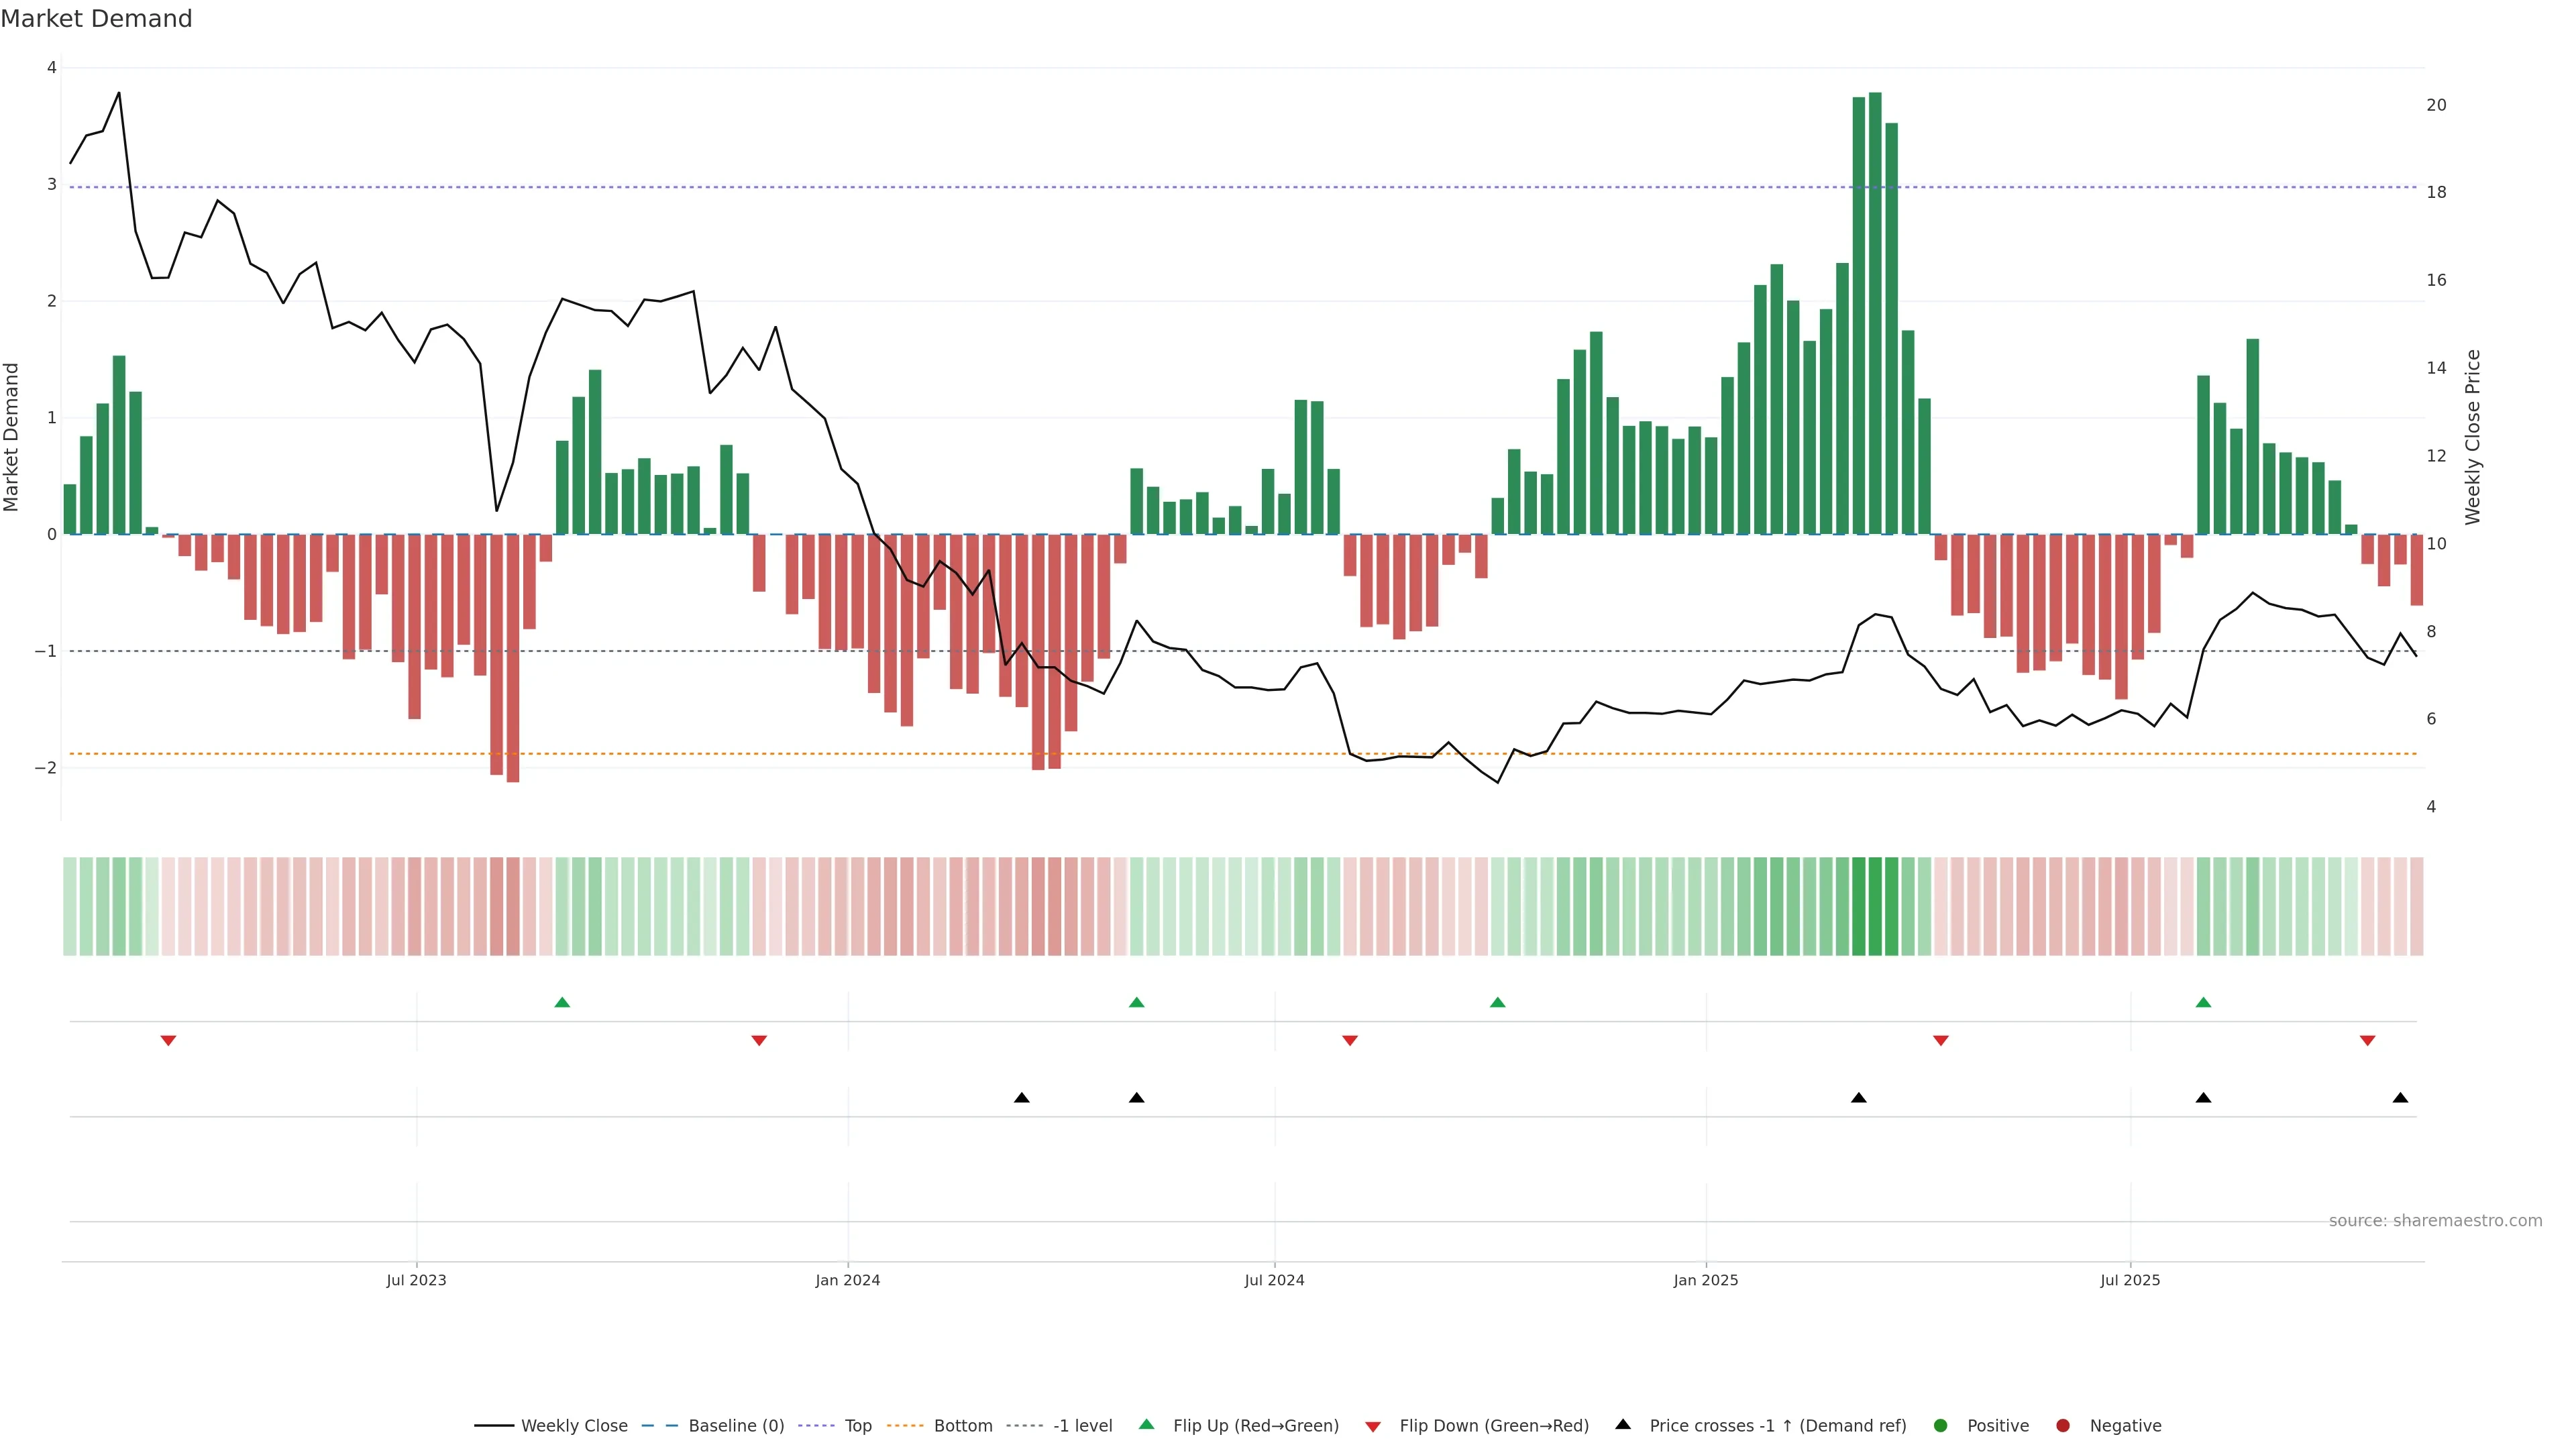Toggle Top dotted line legend entry

click(857, 1426)
